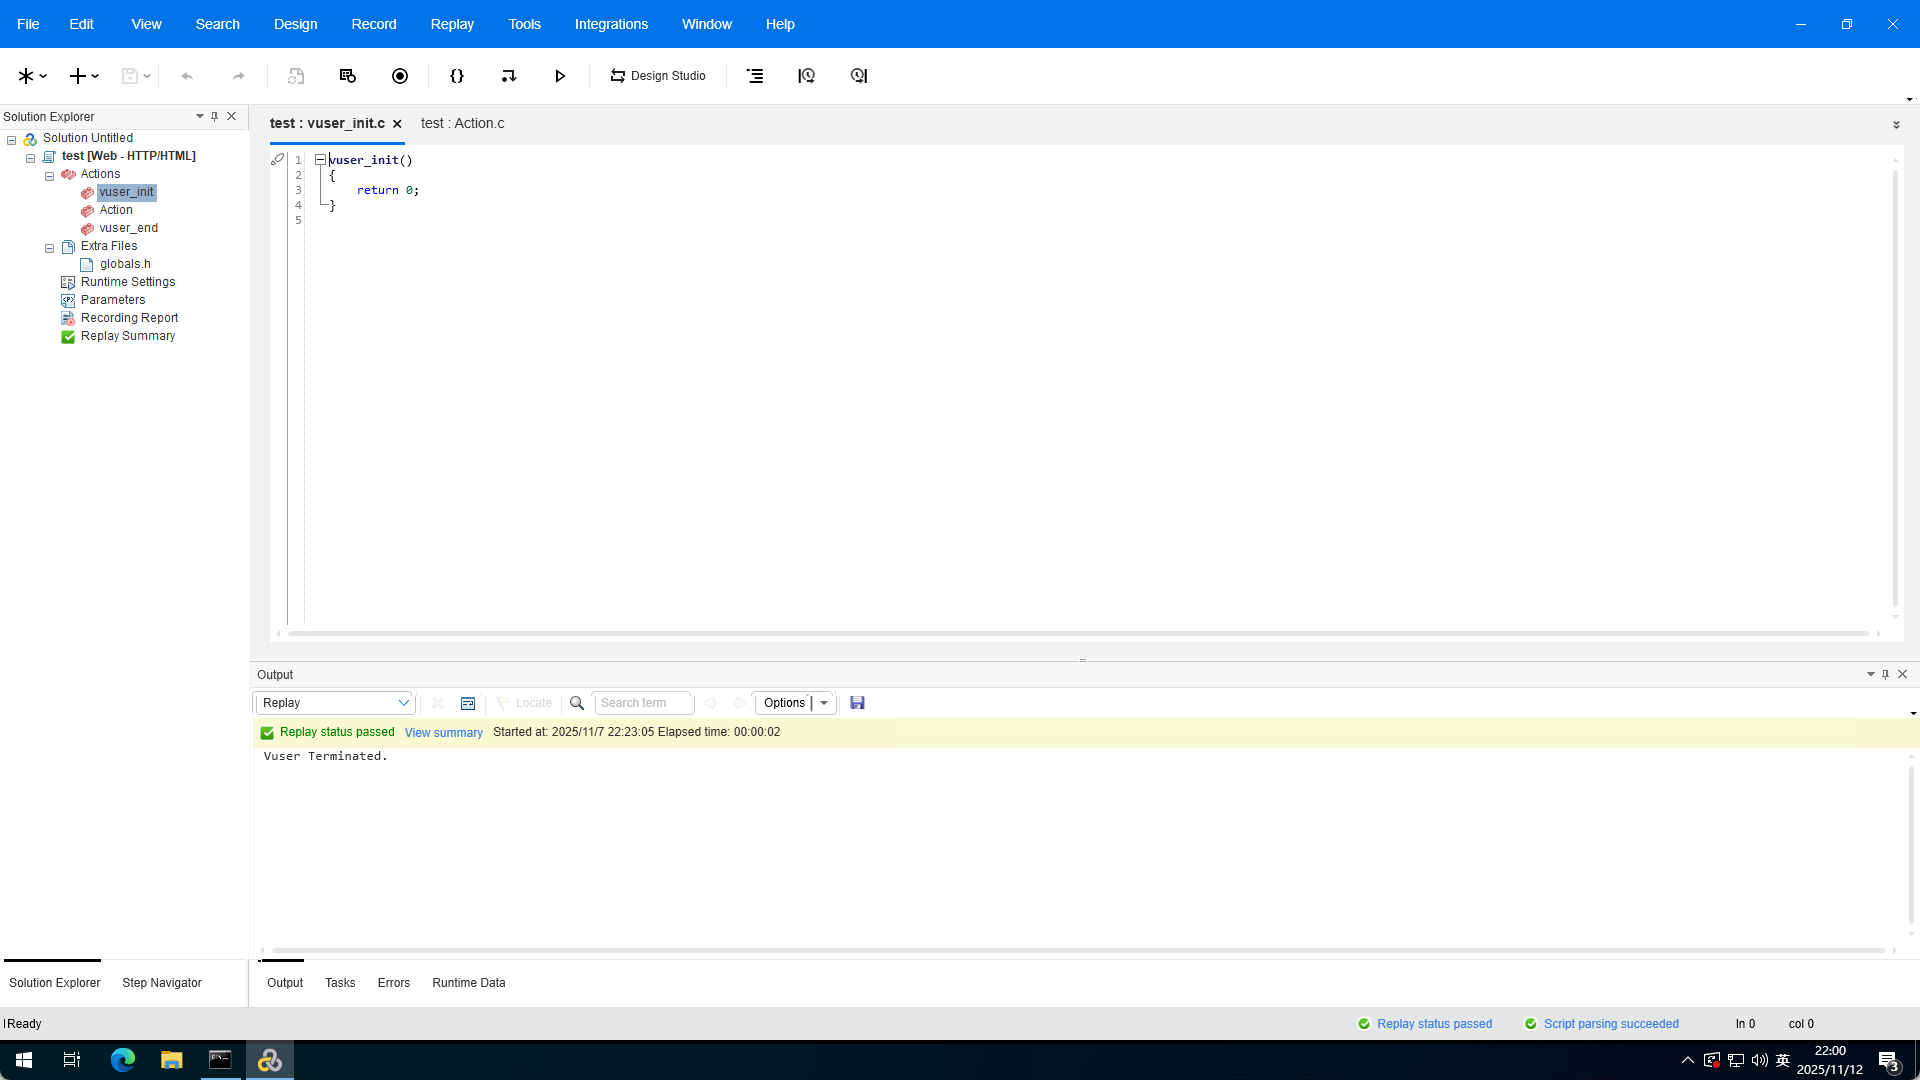1920x1080 pixels.
Task: Toggle code fold on vuser_init function
Action: pos(320,160)
